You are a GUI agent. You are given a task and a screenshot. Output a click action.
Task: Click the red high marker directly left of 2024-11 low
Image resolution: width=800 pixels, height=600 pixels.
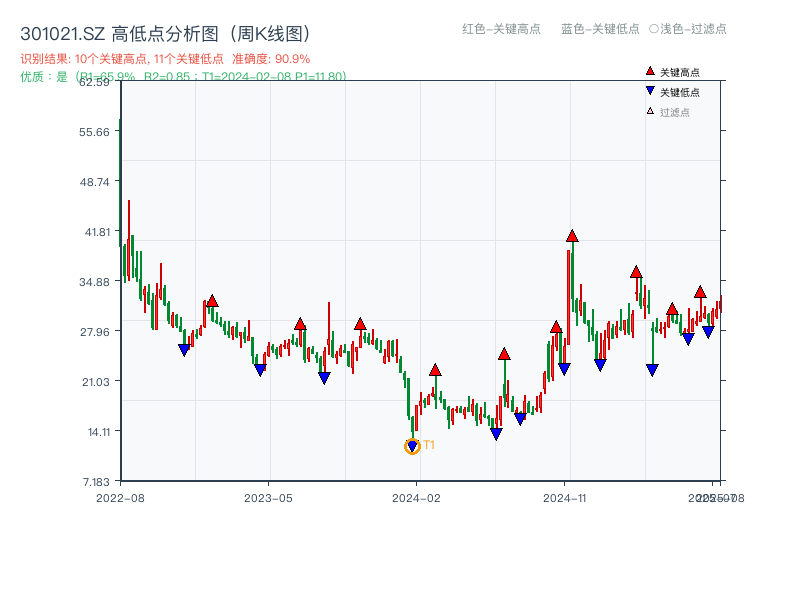[x=556, y=328]
